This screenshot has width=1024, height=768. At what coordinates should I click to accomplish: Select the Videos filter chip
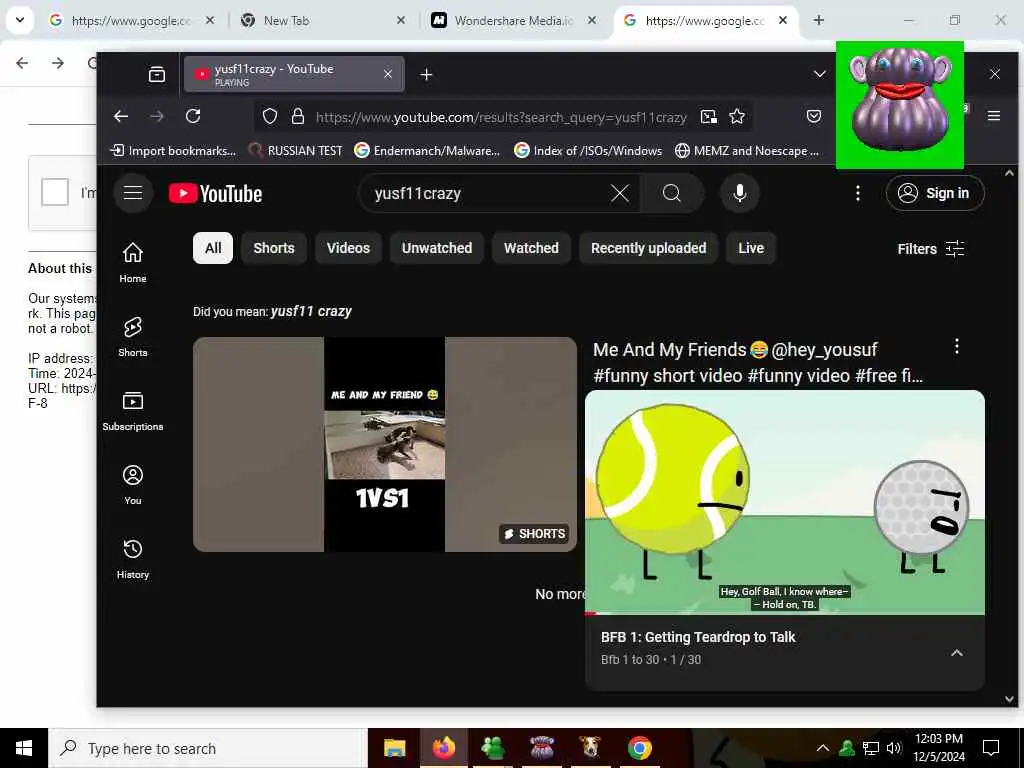(x=348, y=248)
